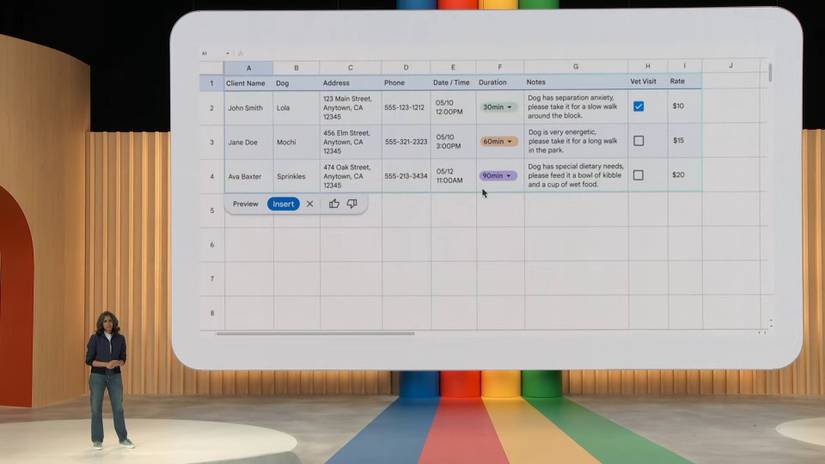Select the '05/10 12:00PM' date cell

point(453,107)
